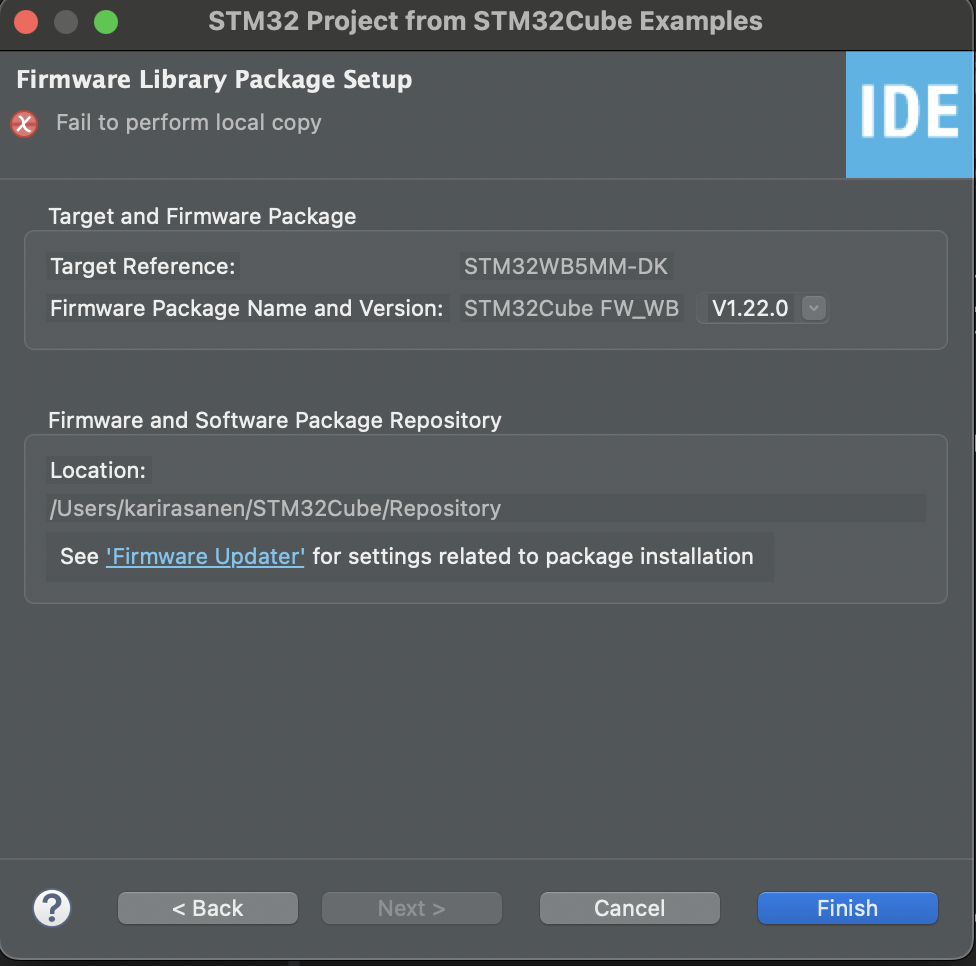
Task: Click the error icon beside local copy message
Action: pos(24,123)
